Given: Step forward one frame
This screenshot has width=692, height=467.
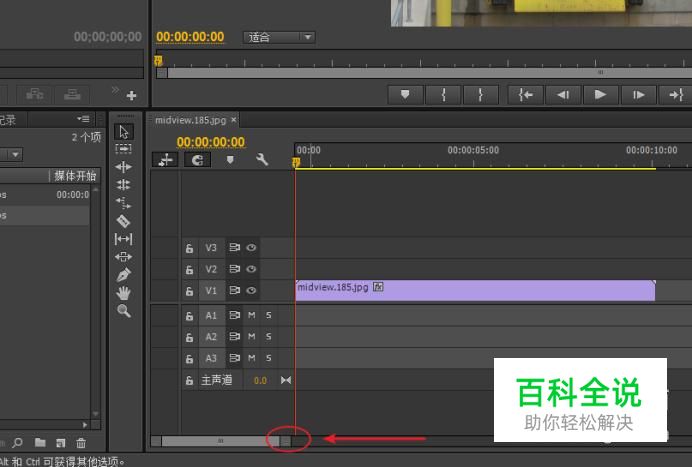Looking at the screenshot, I should [x=638, y=94].
